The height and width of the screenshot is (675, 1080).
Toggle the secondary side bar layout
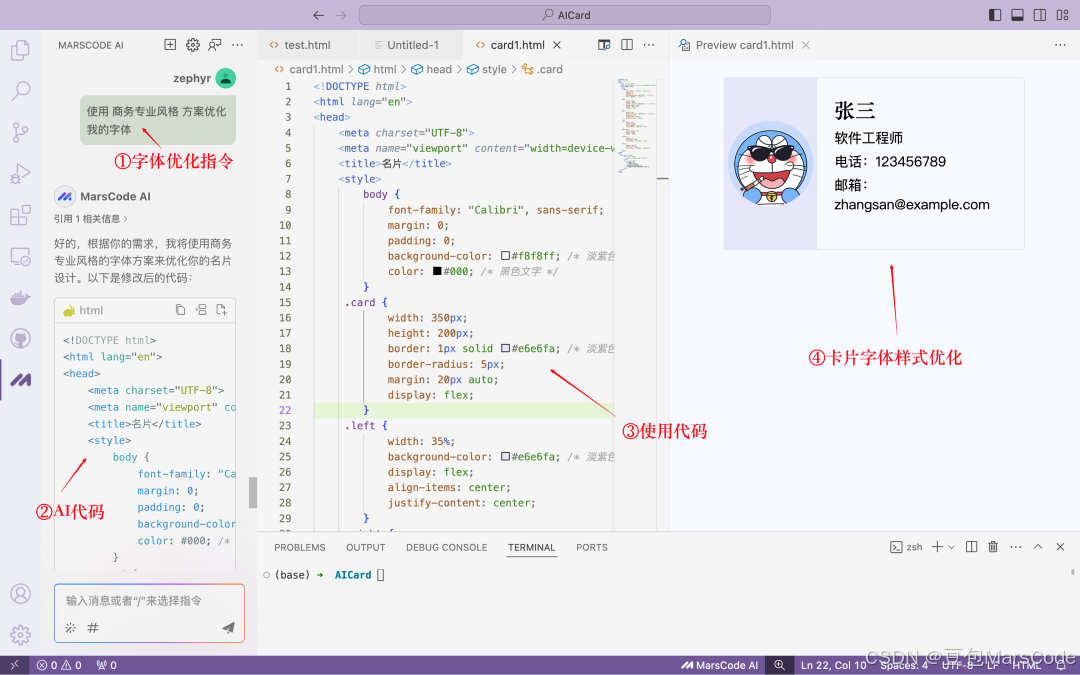1040,15
